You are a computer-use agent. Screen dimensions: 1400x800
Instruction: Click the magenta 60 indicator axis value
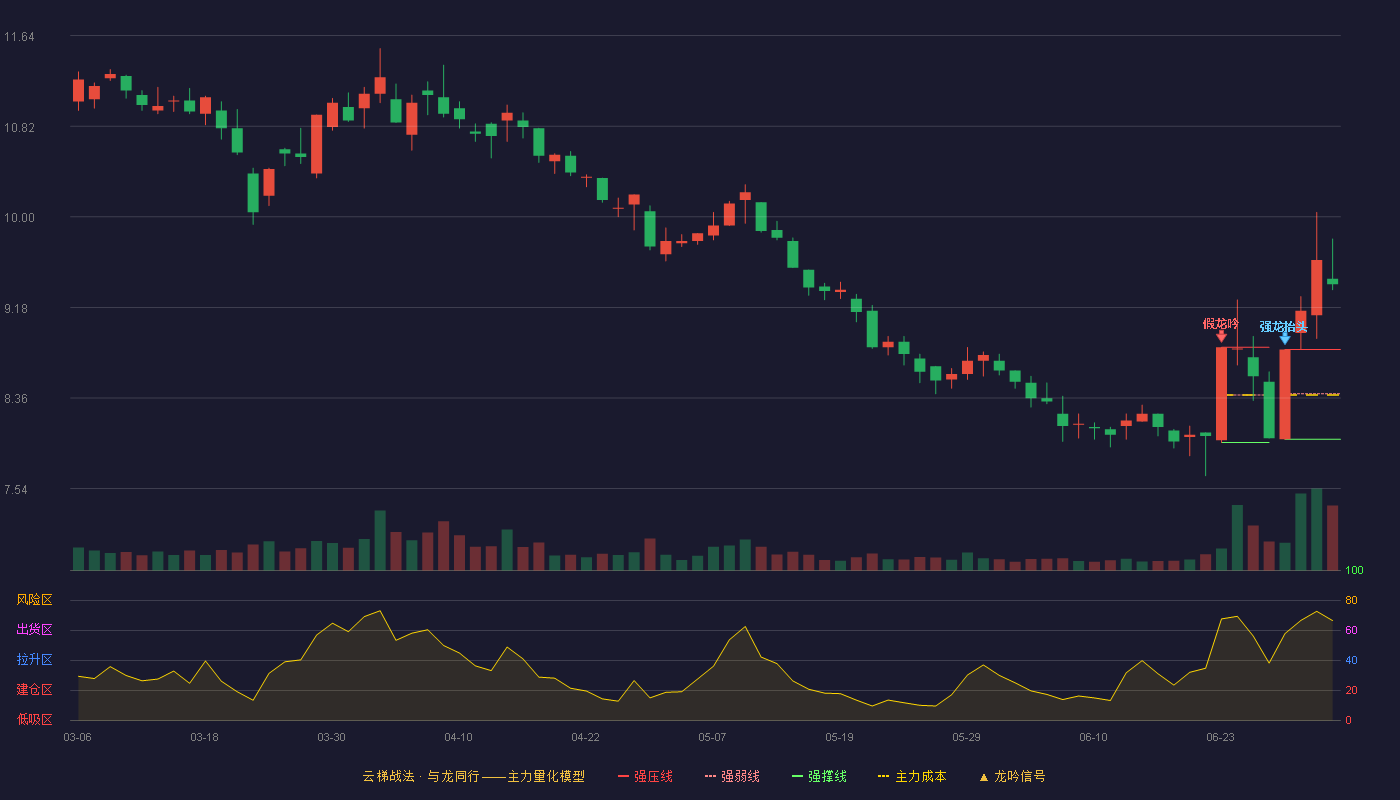point(1351,630)
